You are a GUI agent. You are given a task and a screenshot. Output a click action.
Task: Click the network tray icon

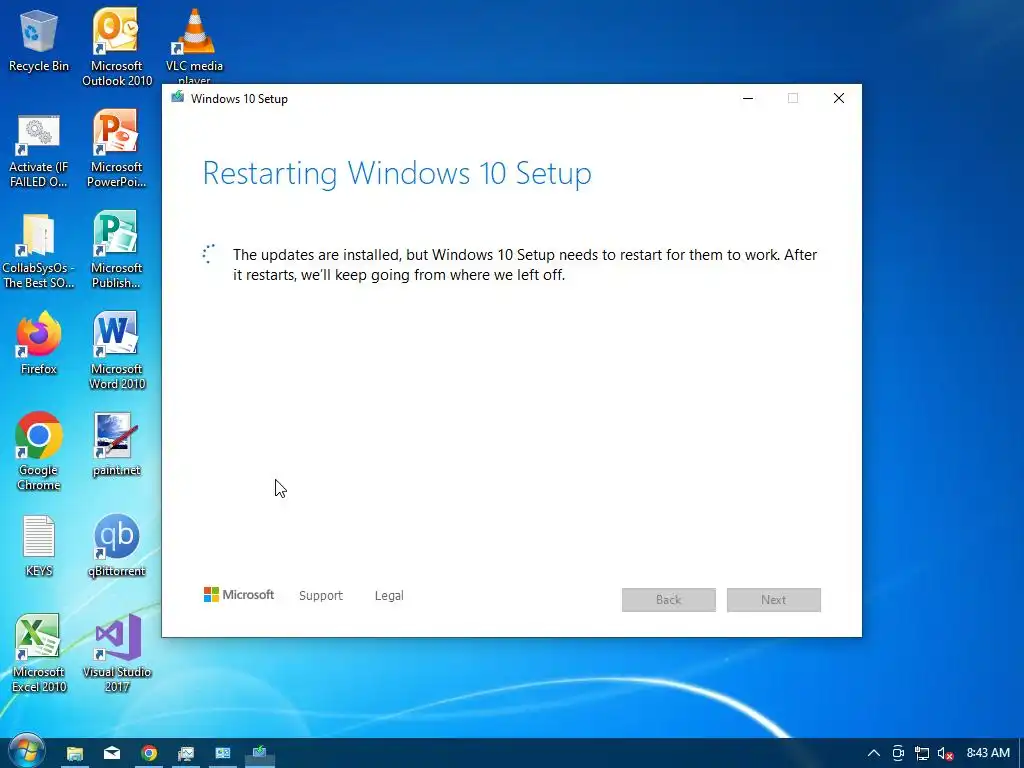coord(921,753)
